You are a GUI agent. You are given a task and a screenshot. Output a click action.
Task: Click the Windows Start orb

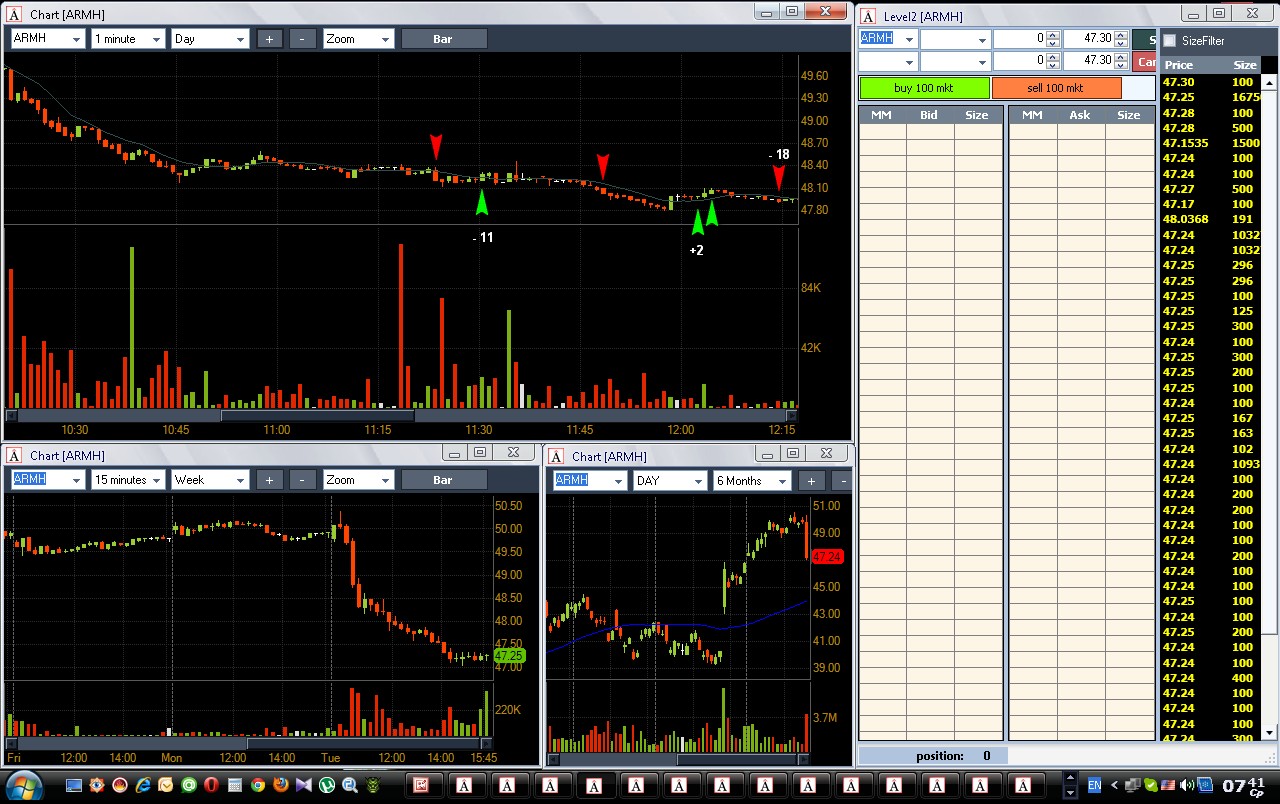tap(24, 785)
